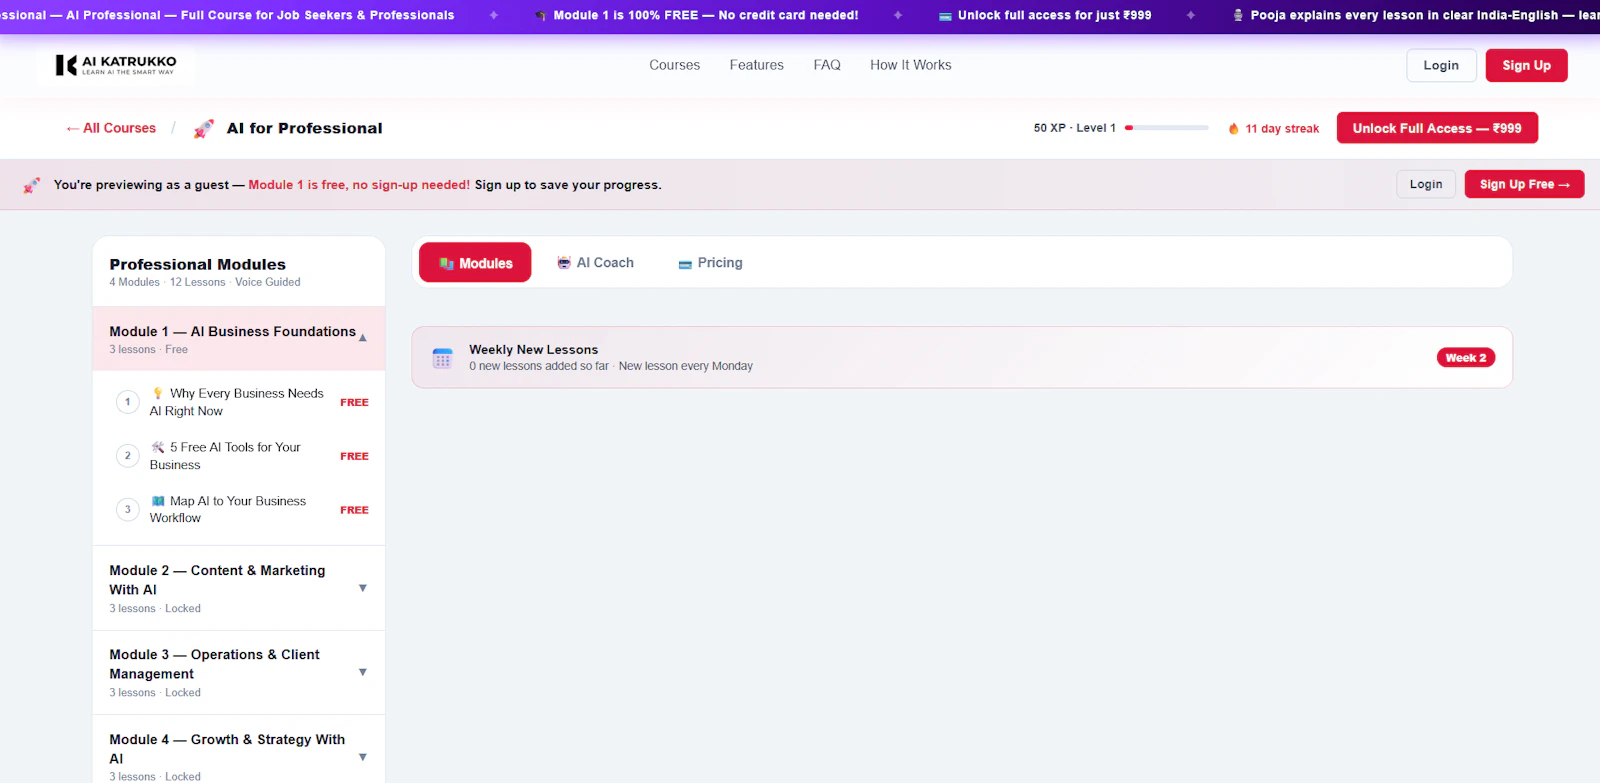The image size is (1600, 783).
Task: Click the tools icon in lesson 2
Action: (x=157, y=447)
